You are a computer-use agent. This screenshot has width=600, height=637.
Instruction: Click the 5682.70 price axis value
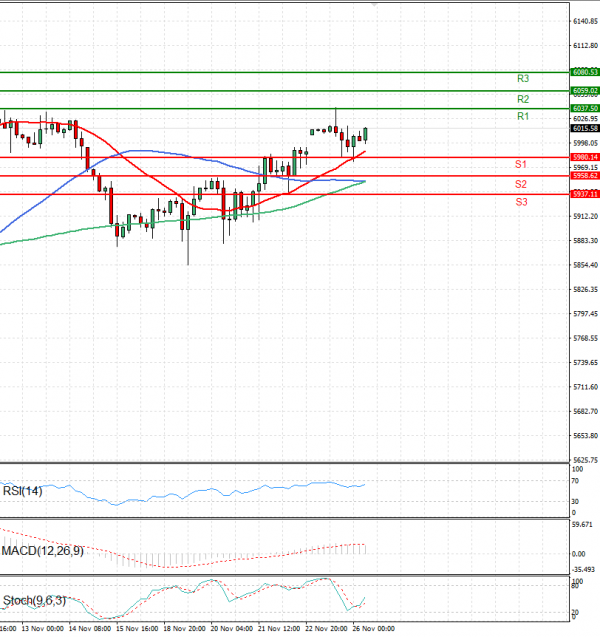click(x=585, y=411)
